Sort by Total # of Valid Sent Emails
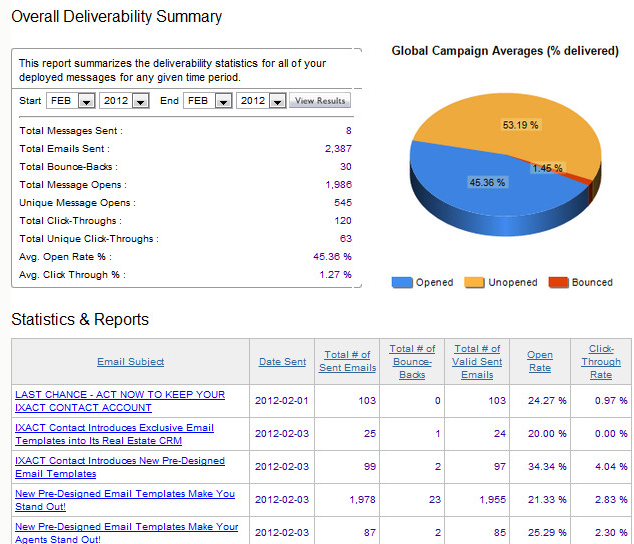634x544 pixels. (477, 361)
